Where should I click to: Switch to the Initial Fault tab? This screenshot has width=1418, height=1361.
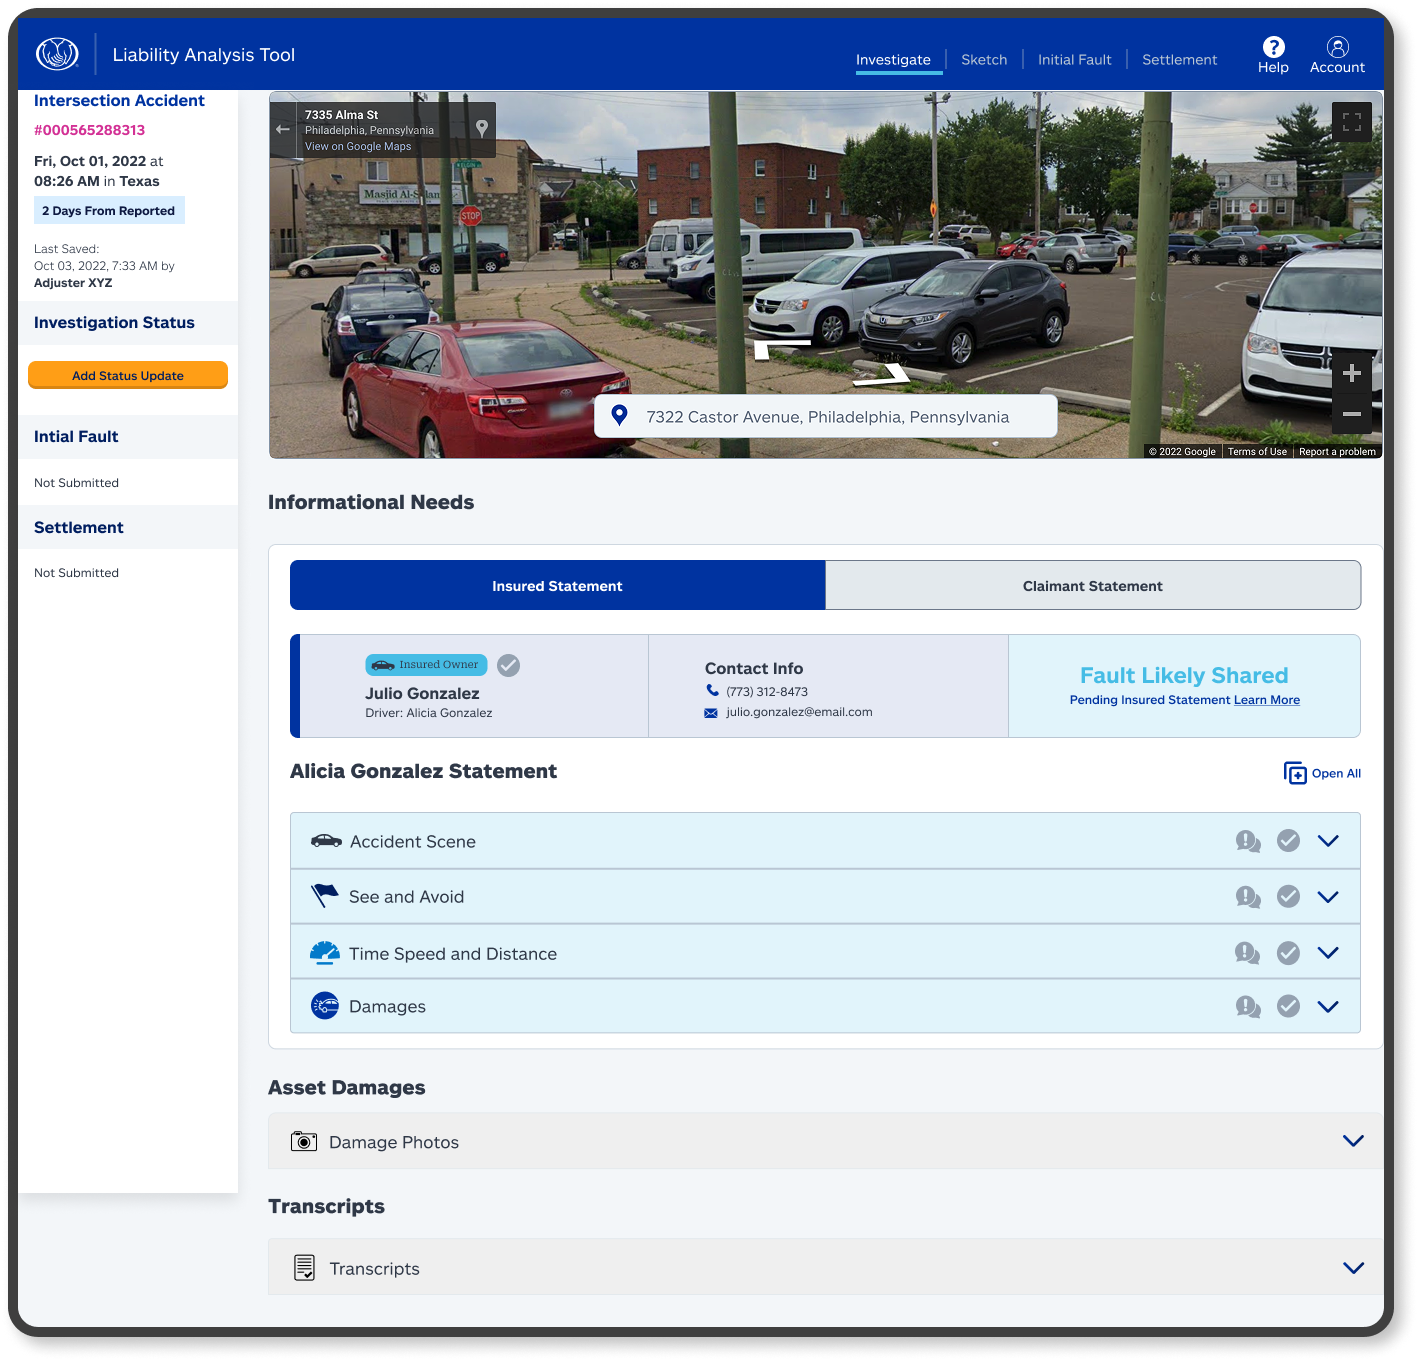[x=1075, y=60]
